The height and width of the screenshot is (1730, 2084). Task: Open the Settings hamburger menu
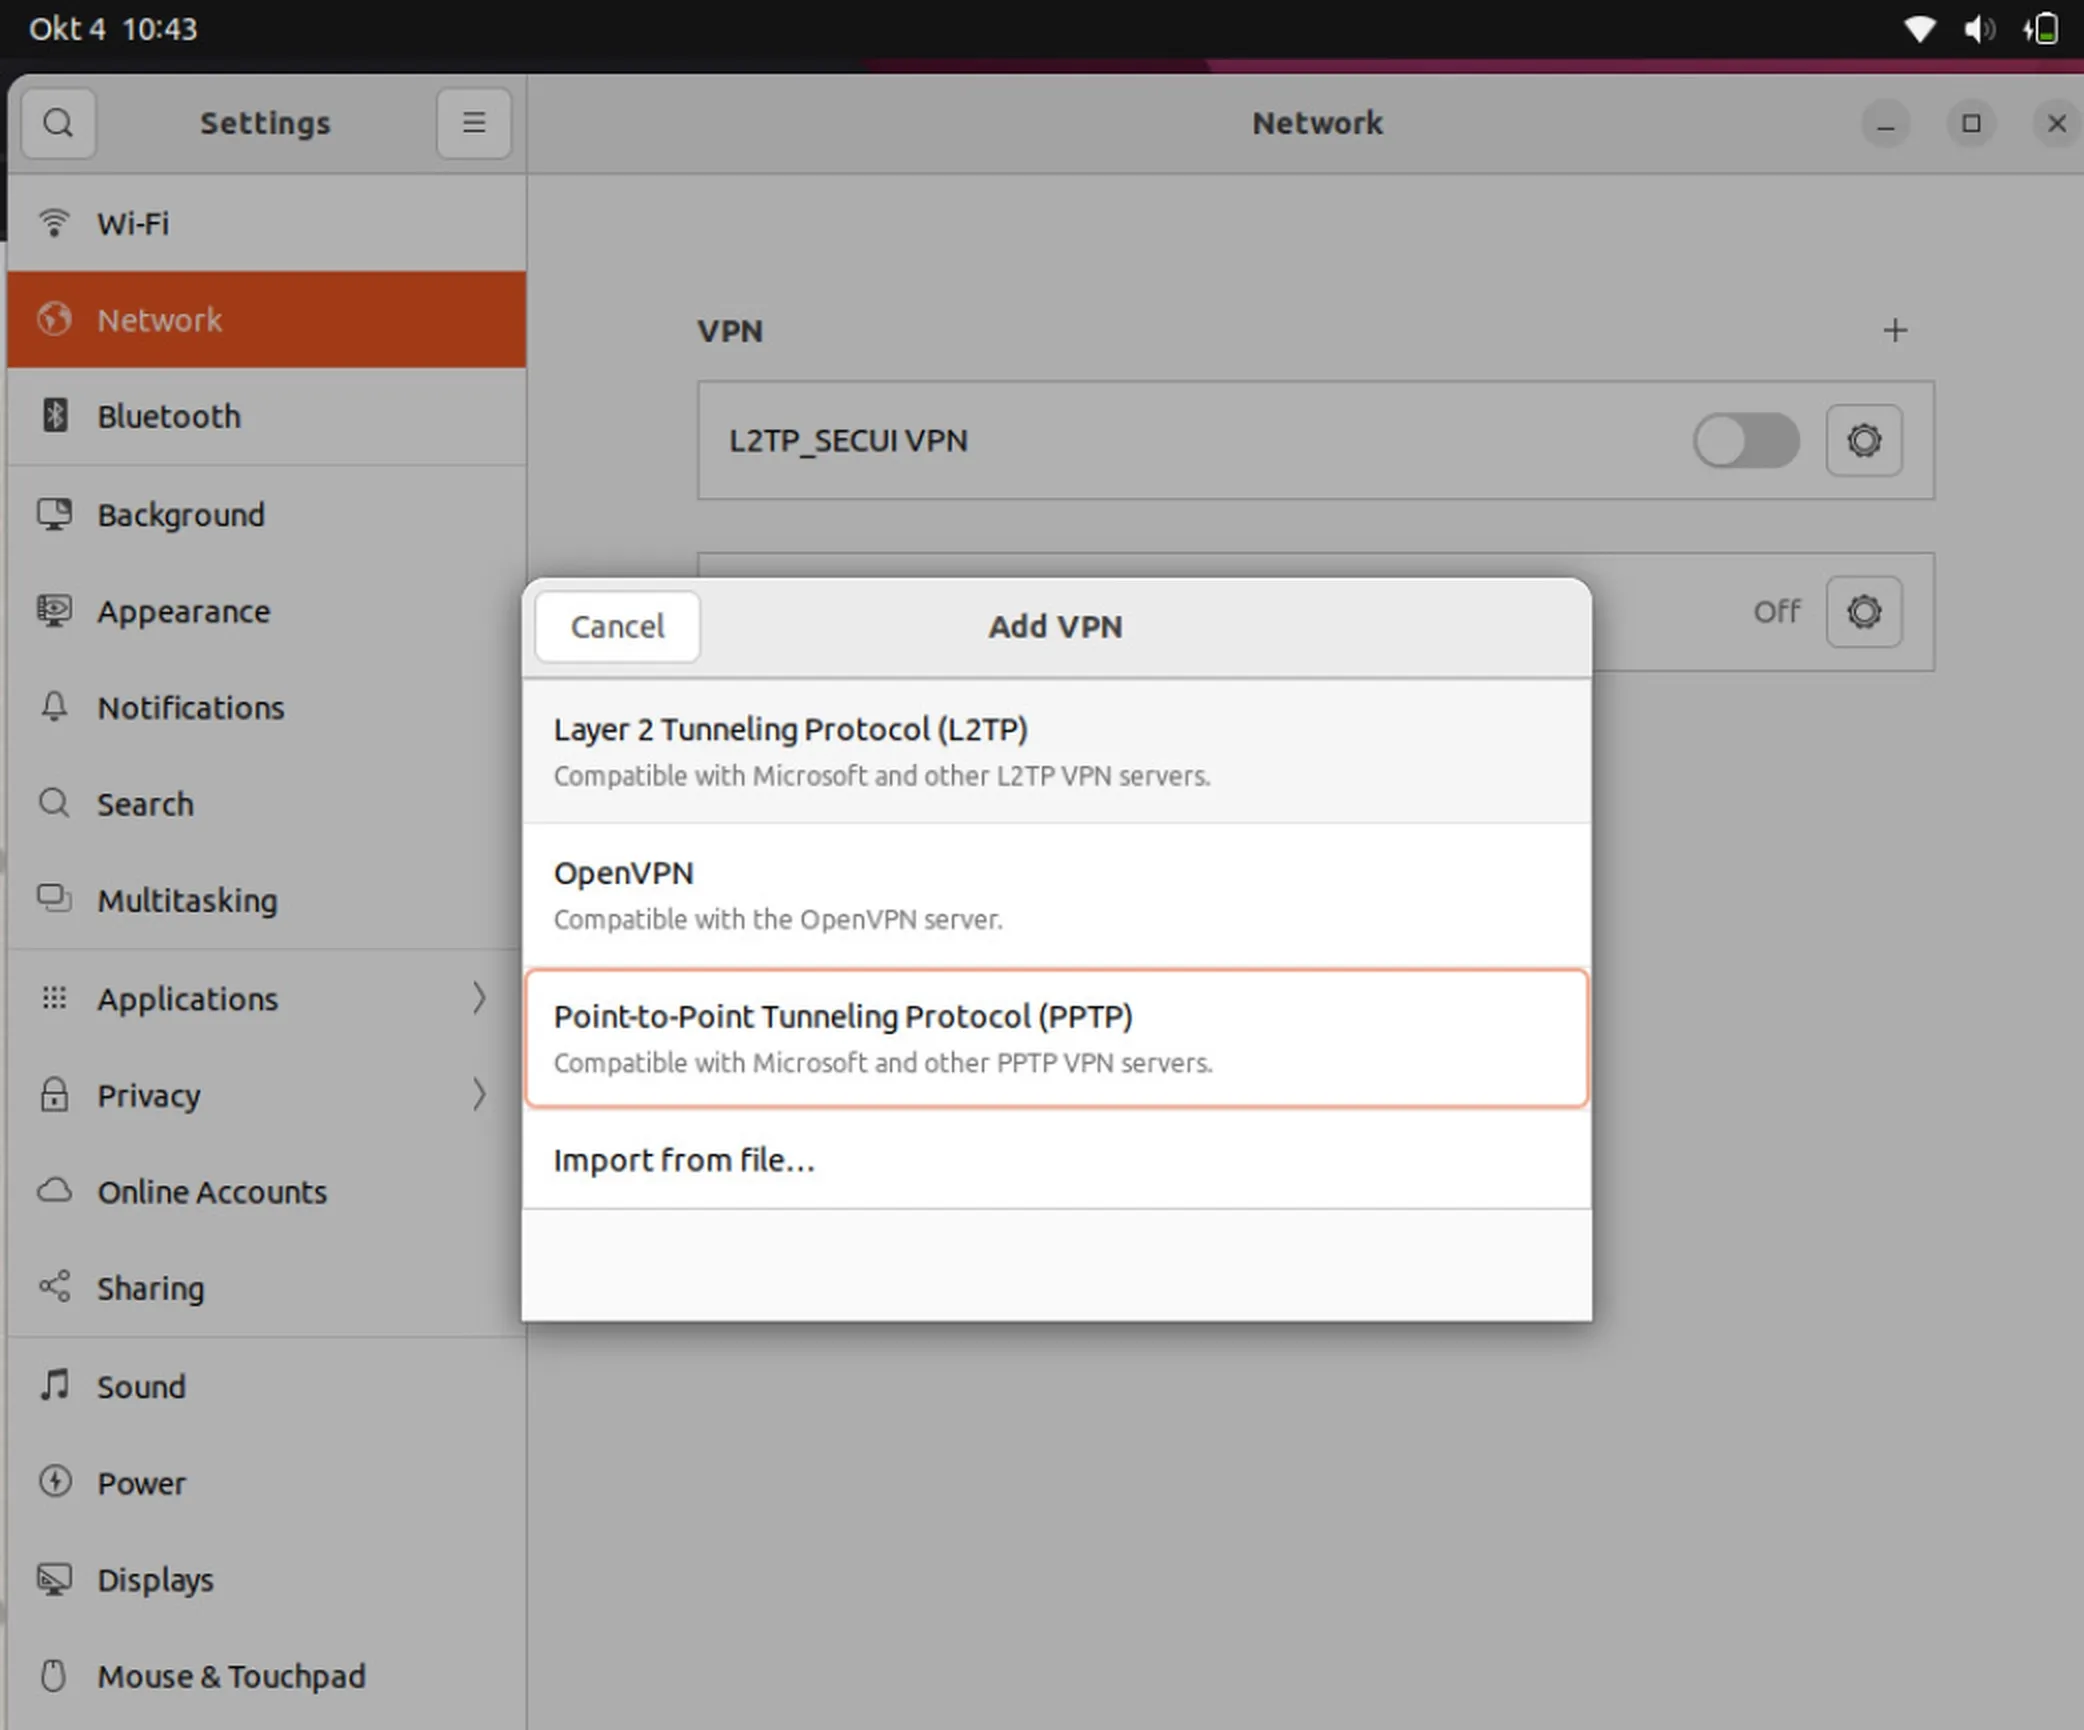[x=474, y=123]
